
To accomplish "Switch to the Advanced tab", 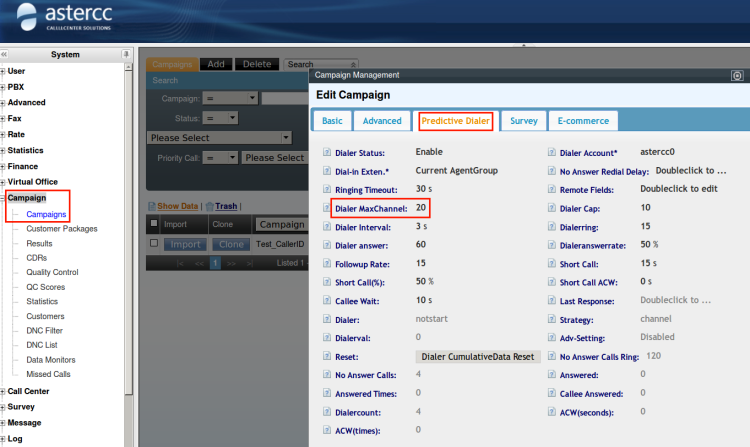I will point(381,121).
